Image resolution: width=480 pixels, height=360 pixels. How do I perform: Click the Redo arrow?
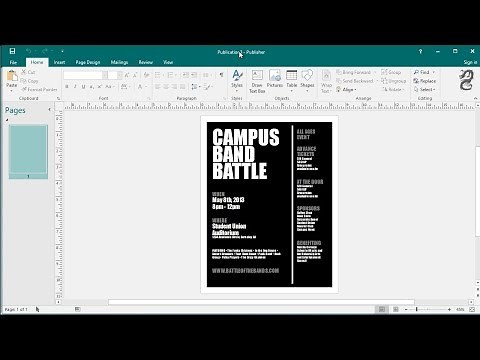point(44,51)
